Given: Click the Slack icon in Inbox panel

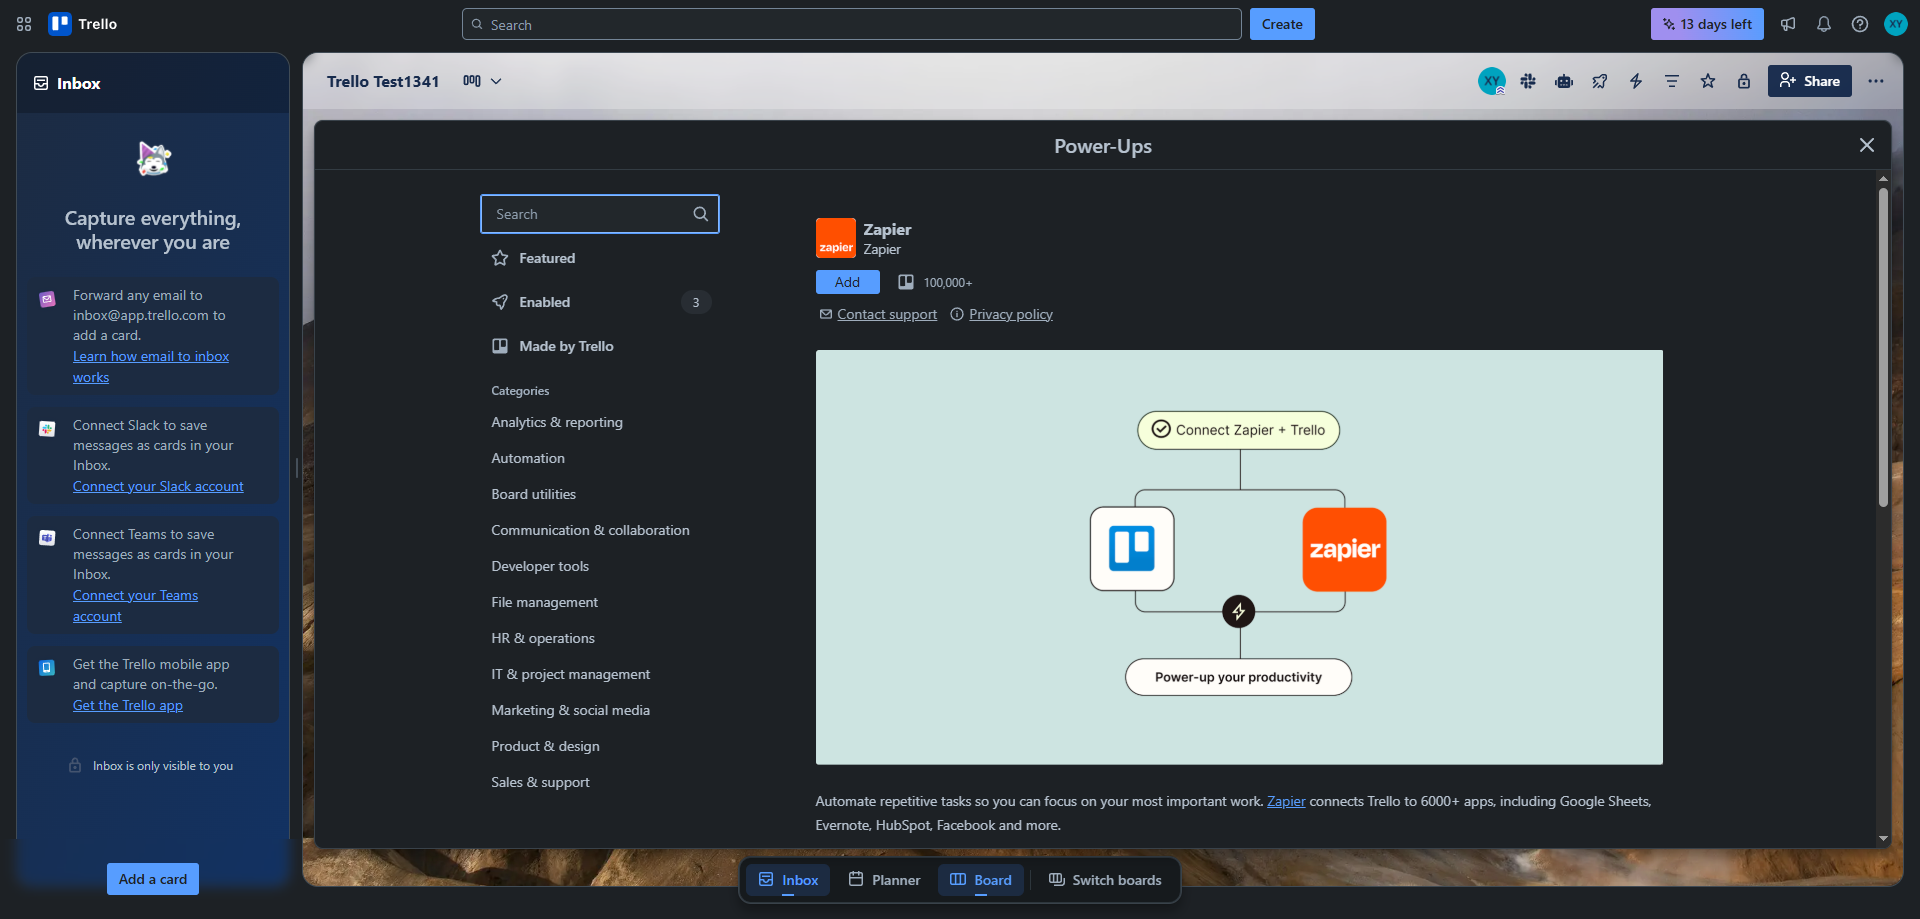Looking at the screenshot, I should tap(47, 429).
